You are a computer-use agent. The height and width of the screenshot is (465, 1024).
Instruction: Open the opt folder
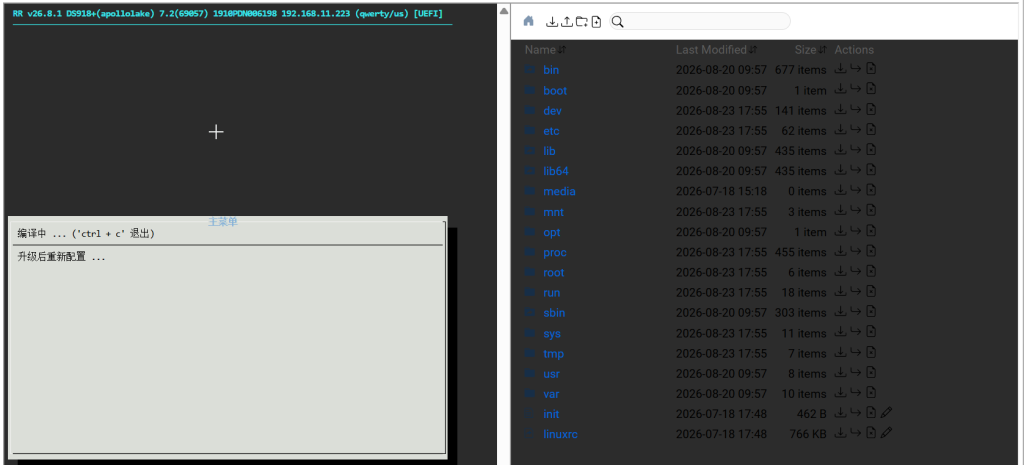[552, 232]
